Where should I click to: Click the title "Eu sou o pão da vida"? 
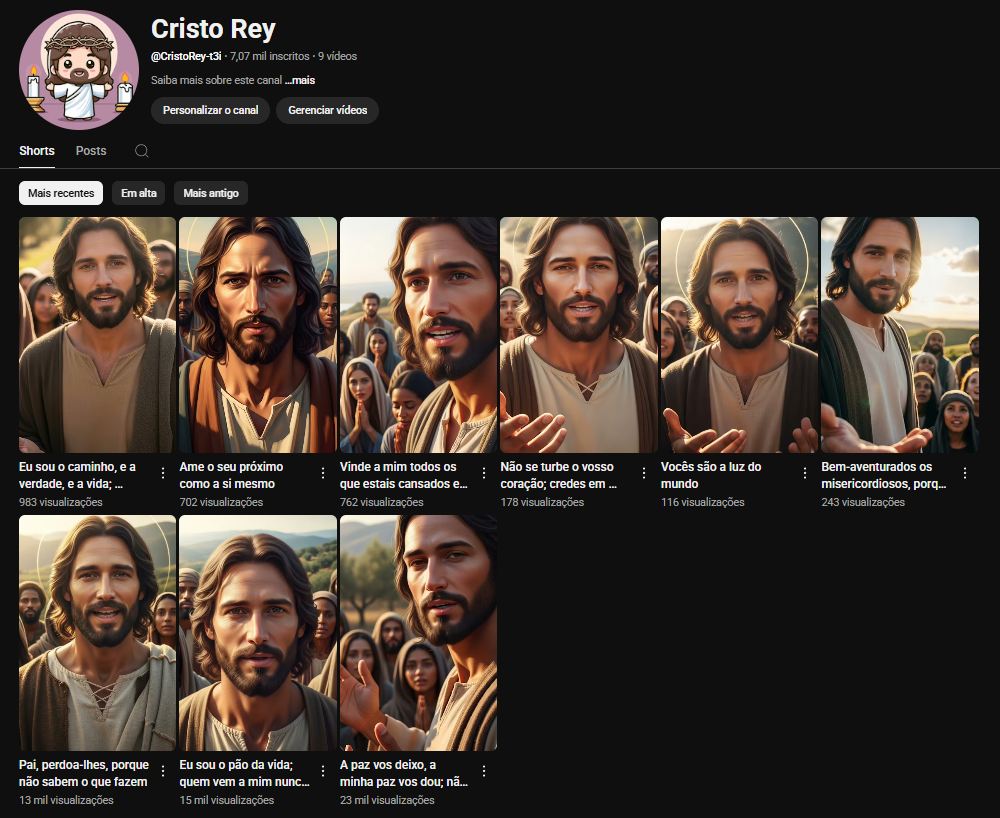(x=245, y=773)
